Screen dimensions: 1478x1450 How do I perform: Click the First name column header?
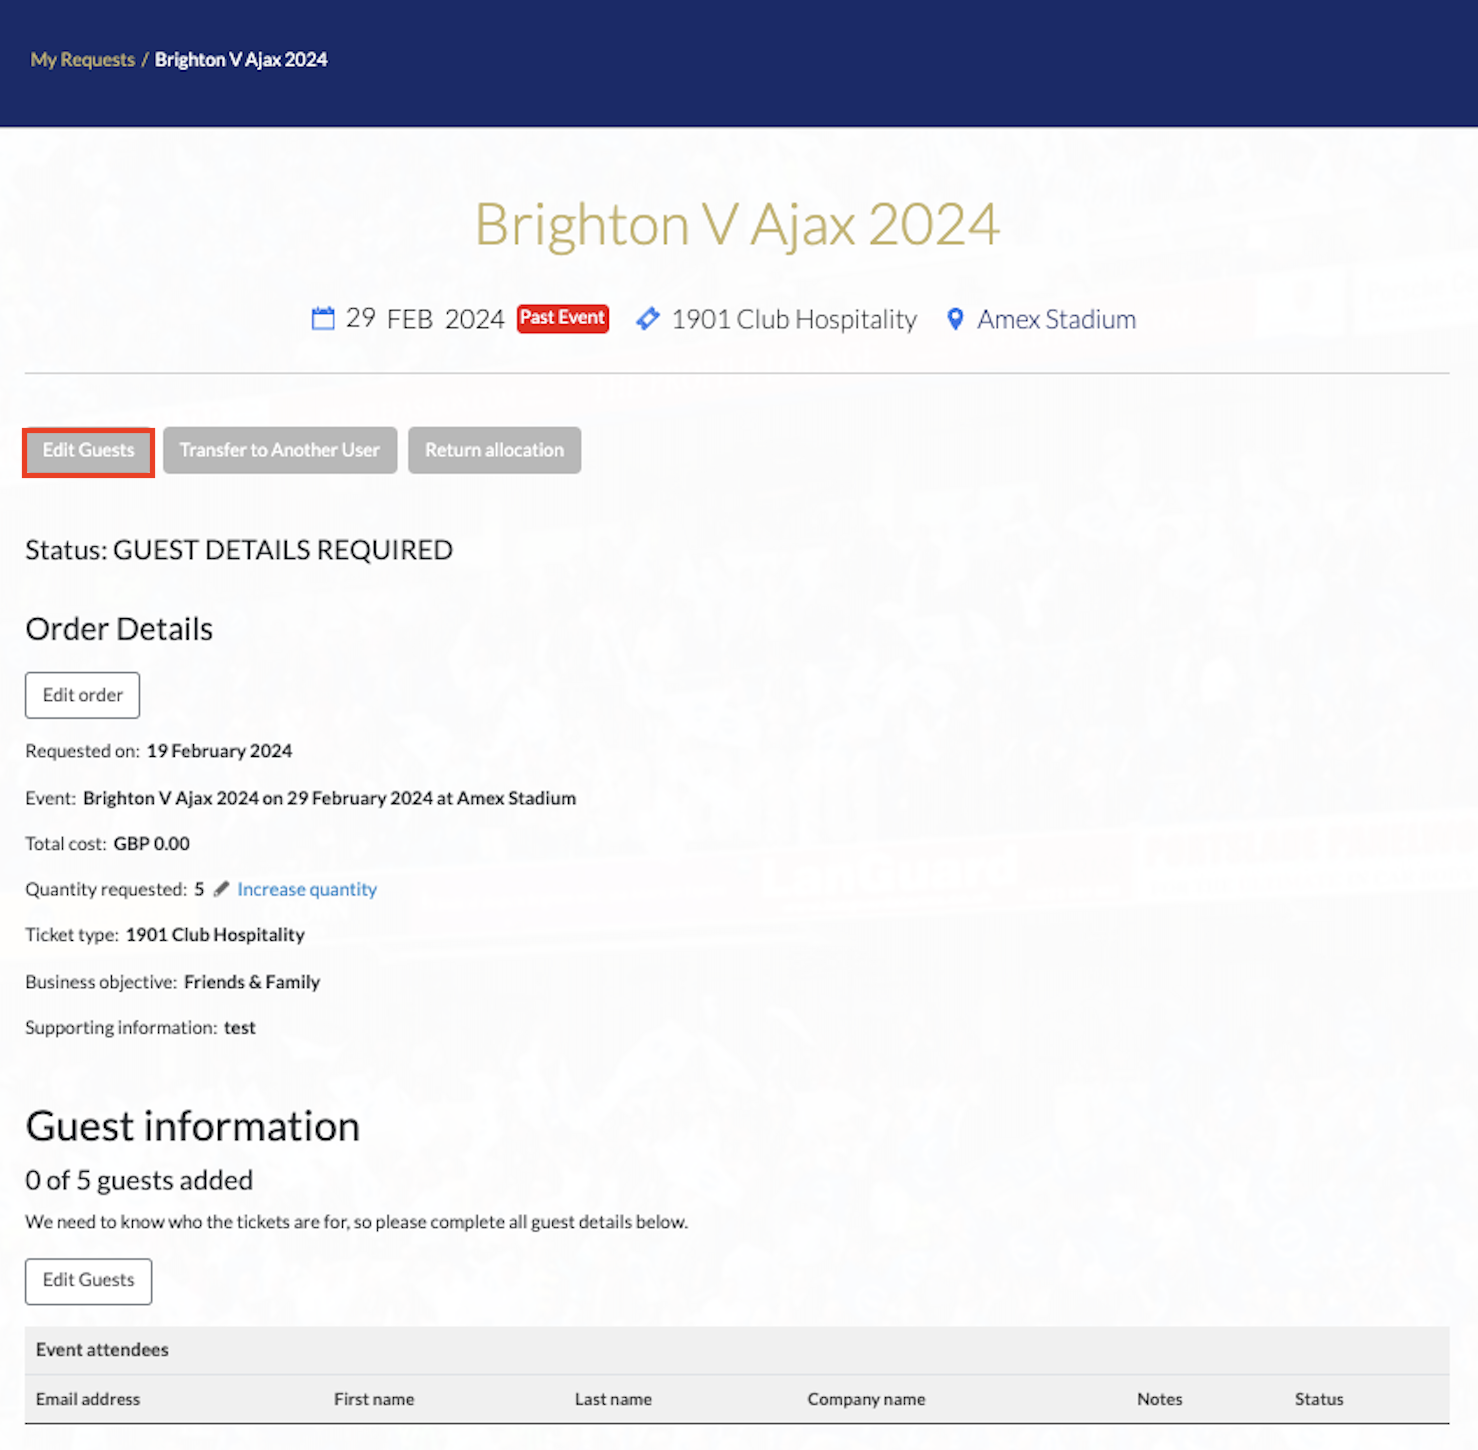(x=374, y=1399)
